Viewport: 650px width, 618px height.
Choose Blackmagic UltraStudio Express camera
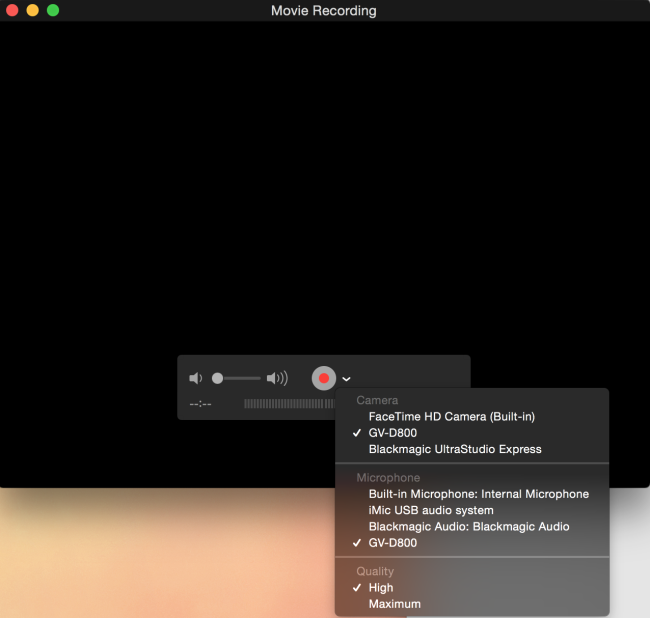454,449
